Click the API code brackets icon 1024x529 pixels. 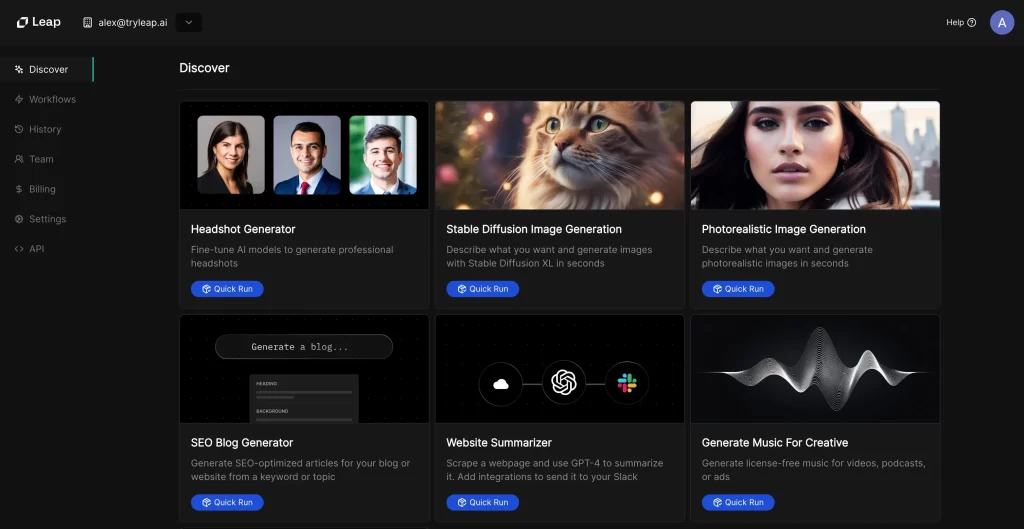pyautogui.click(x=19, y=249)
